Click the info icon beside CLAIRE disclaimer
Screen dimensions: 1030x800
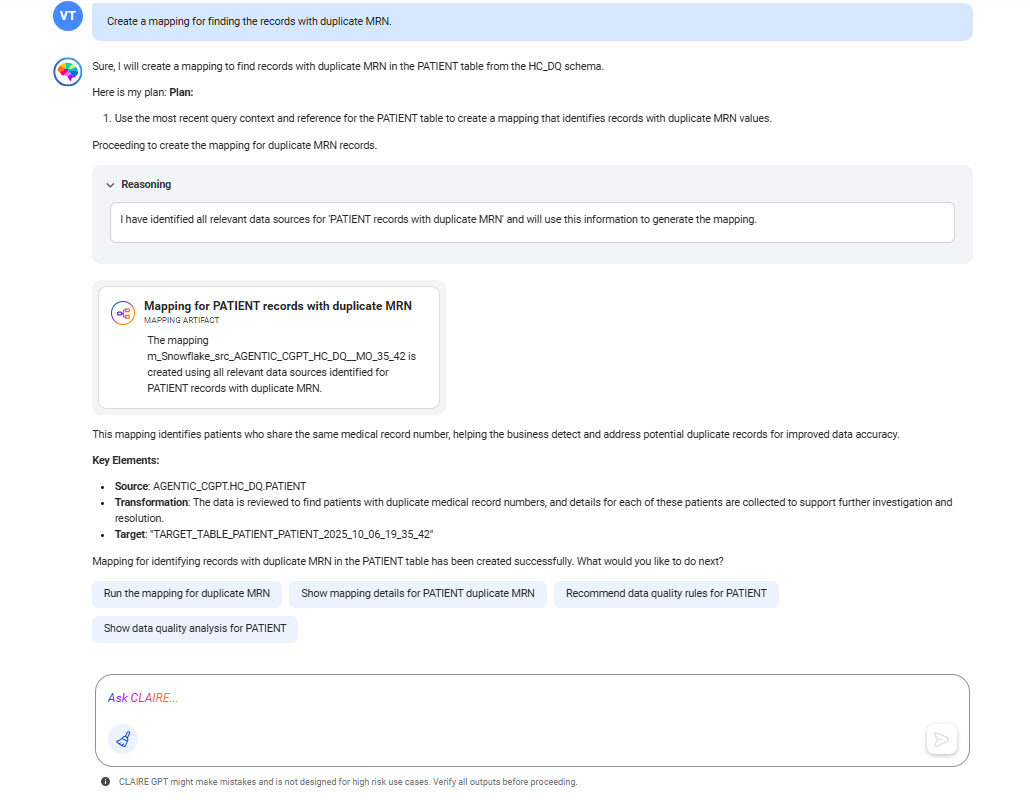pyautogui.click(x=105, y=782)
